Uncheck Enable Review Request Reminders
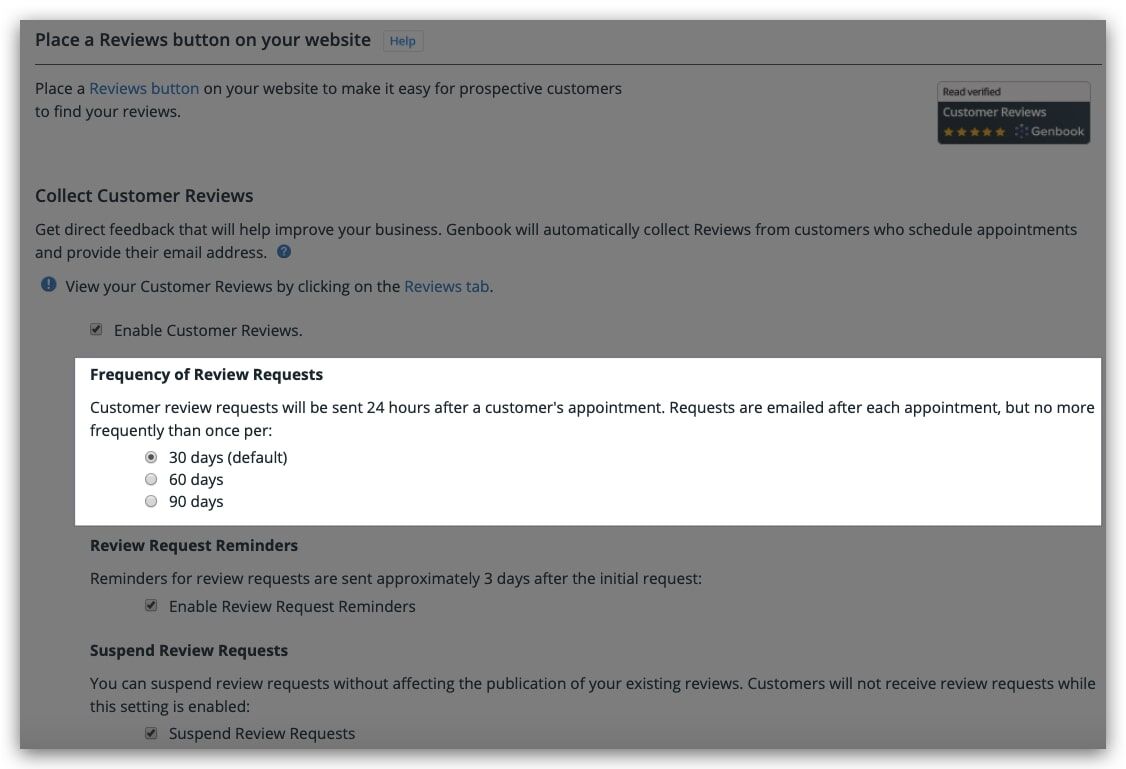This screenshot has height=769, width=1126. 151,606
